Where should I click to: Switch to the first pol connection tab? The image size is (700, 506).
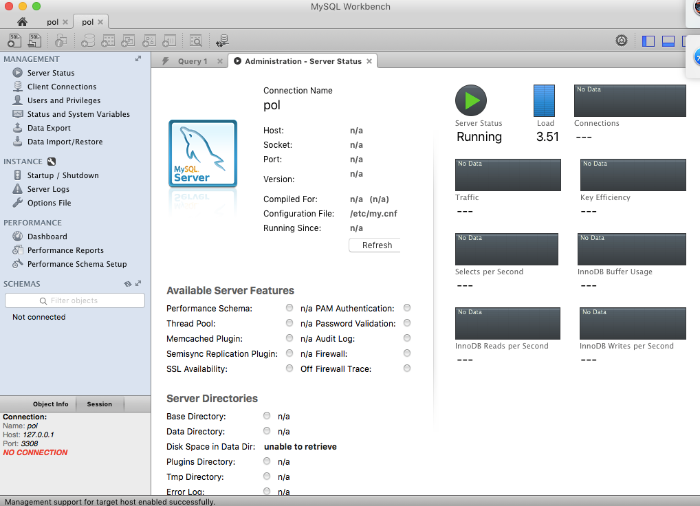(52, 22)
